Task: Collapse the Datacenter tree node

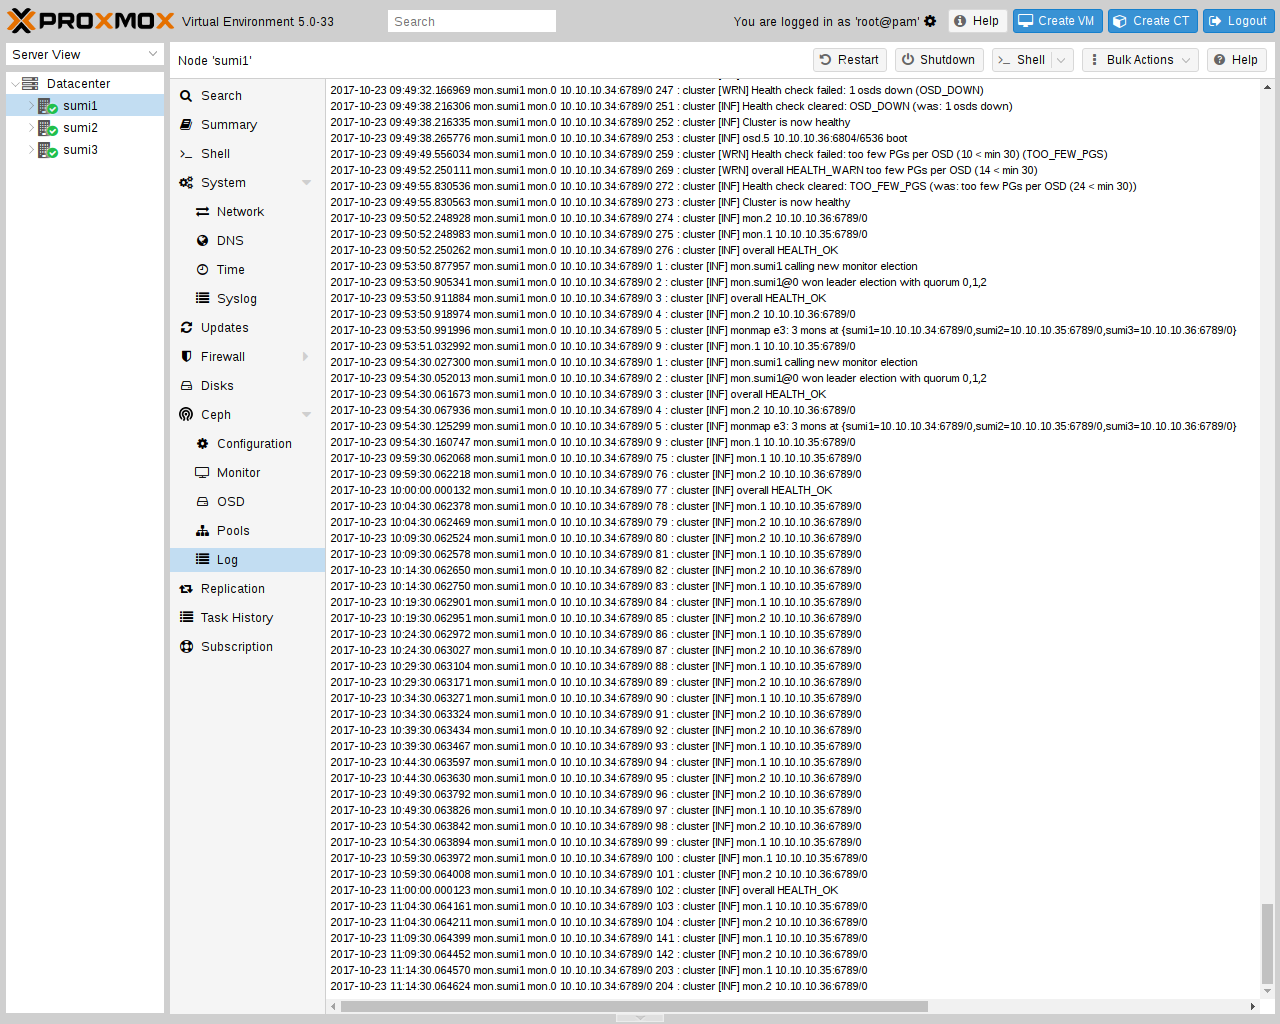Action: (15, 84)
